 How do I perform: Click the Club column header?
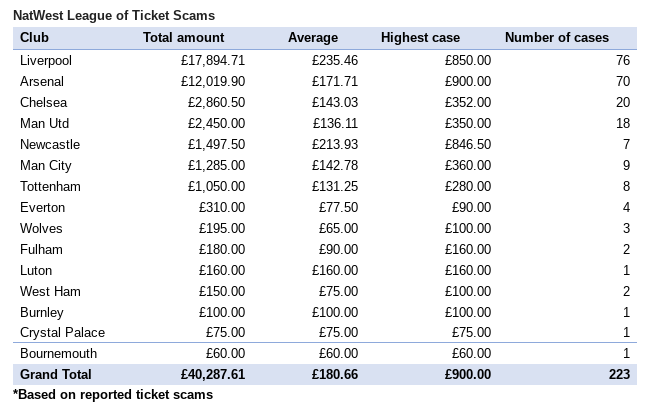coord(34,38)
